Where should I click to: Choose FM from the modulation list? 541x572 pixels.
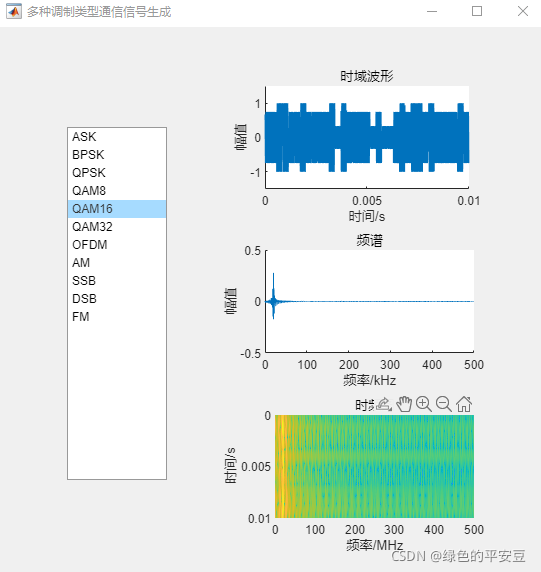coord(117,316)
